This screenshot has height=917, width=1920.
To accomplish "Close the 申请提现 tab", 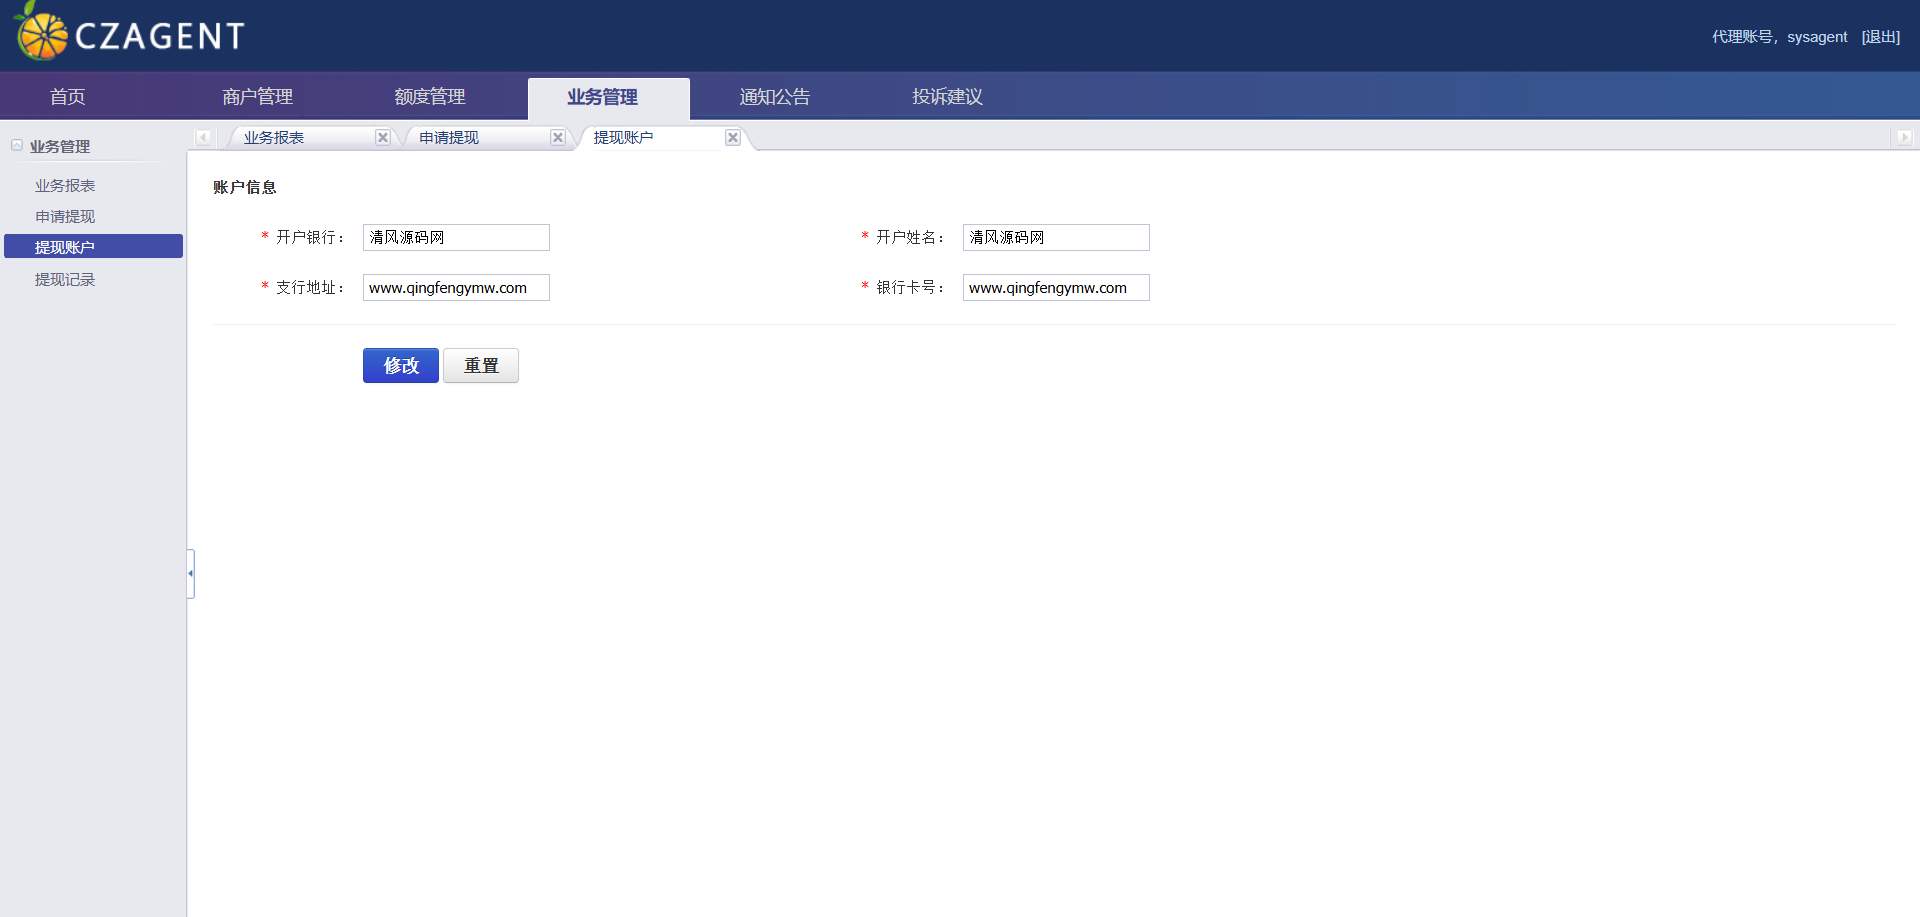I will [558, 138].
